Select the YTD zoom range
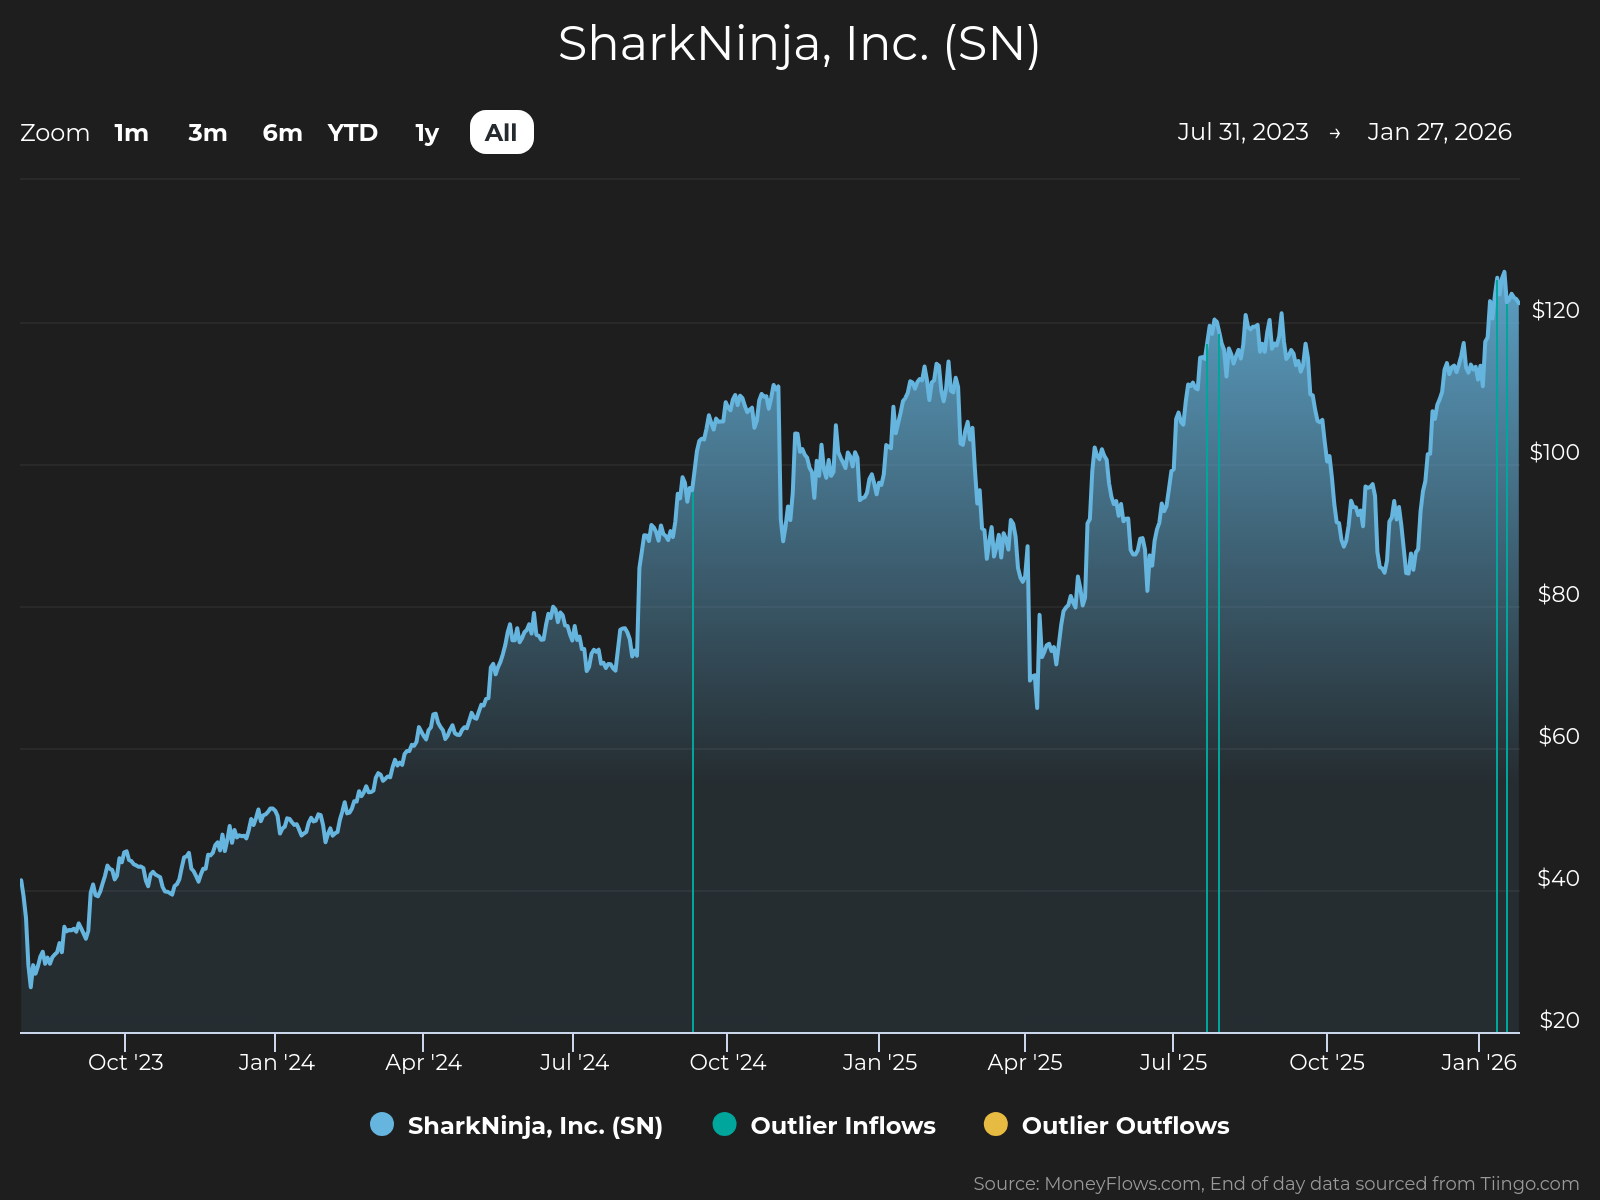1600x1200 pixels. [x=353, y=133]
